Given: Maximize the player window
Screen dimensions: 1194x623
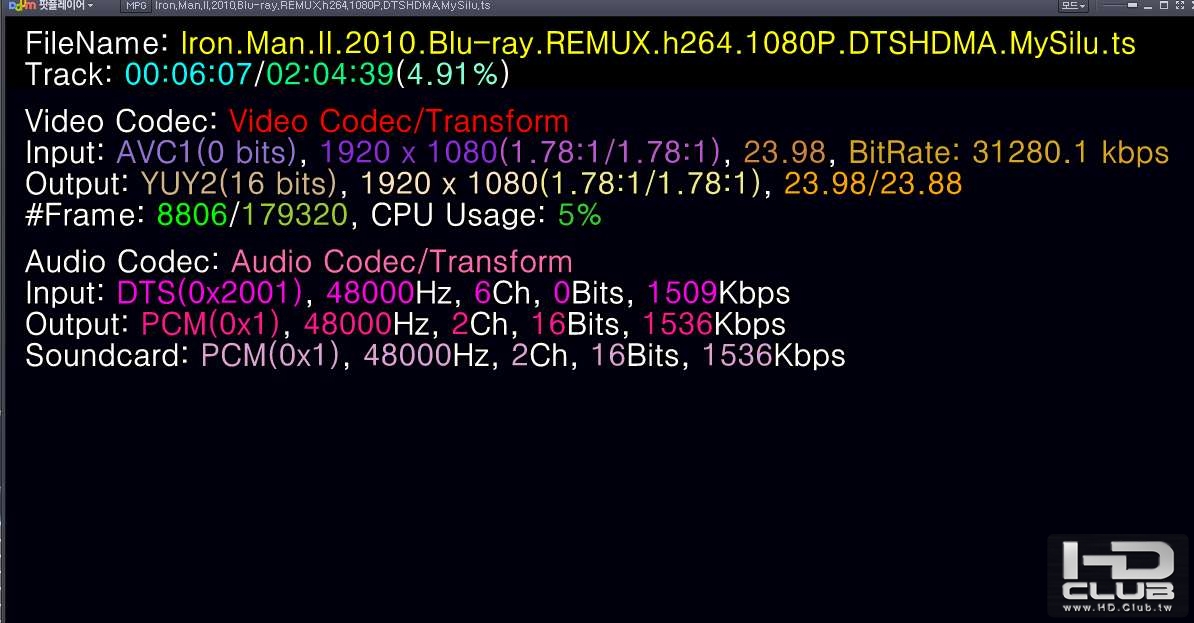Looking at the screenshot, I should point(1164,5).
